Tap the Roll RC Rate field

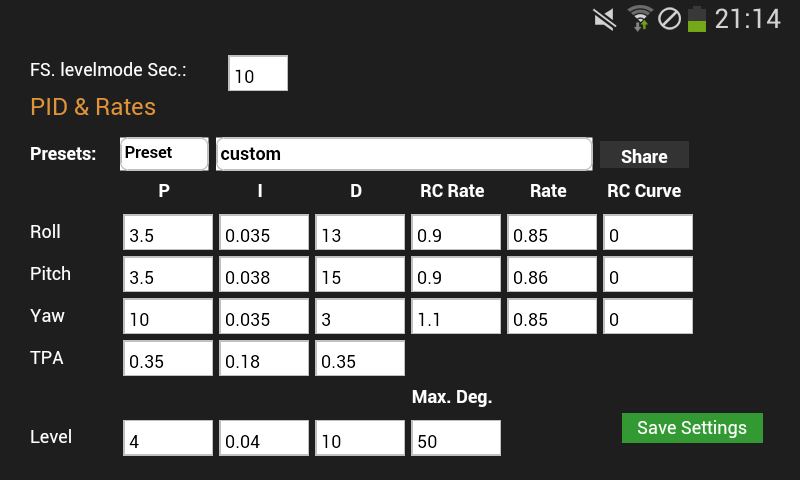tap(456, 233)
